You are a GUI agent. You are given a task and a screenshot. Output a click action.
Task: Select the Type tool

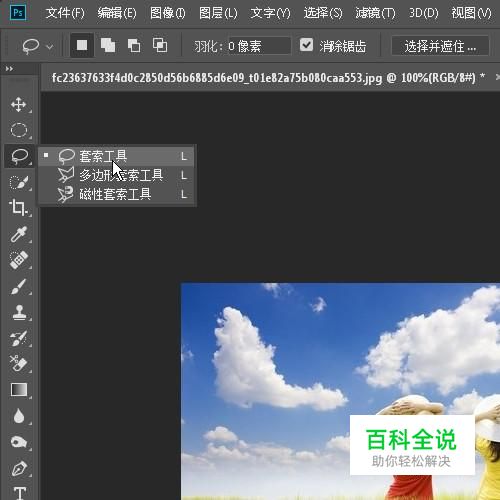click(19, 493)
